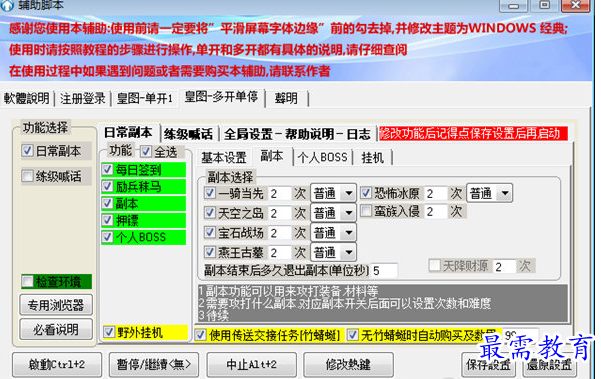Toggle the 野外挂机 checkbox

(109, 331)
